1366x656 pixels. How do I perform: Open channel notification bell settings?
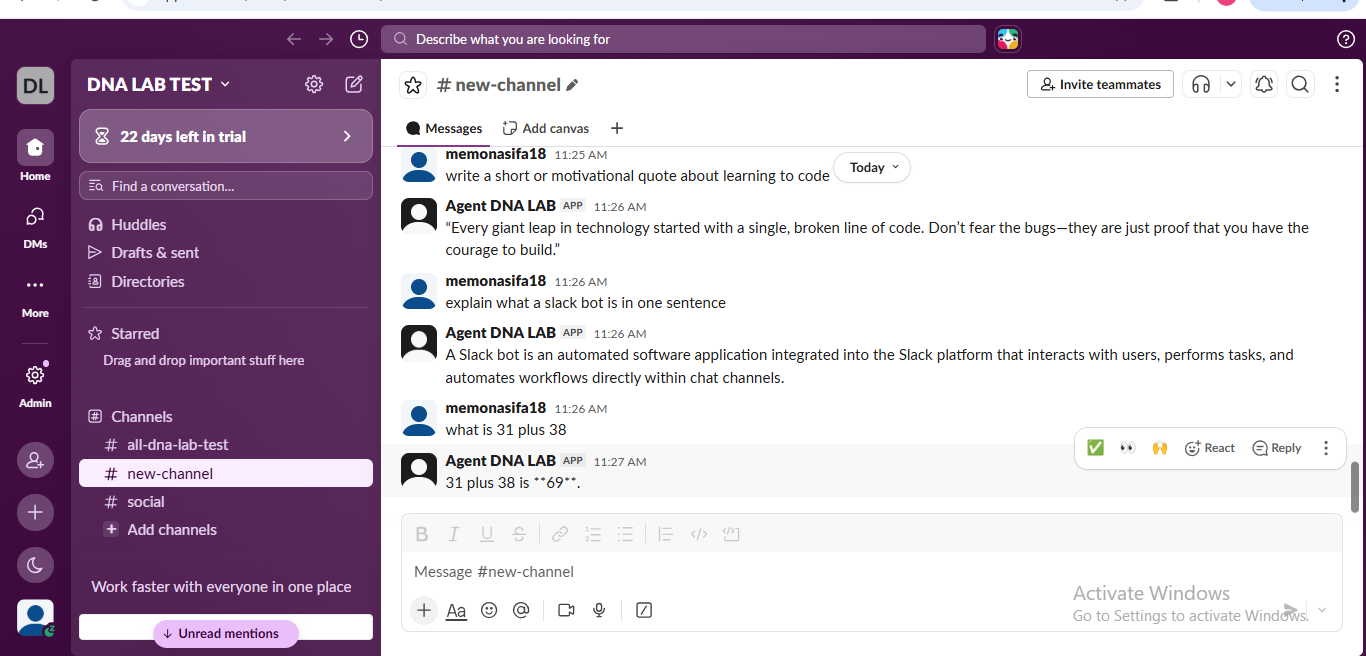(x=1264, y=85)
